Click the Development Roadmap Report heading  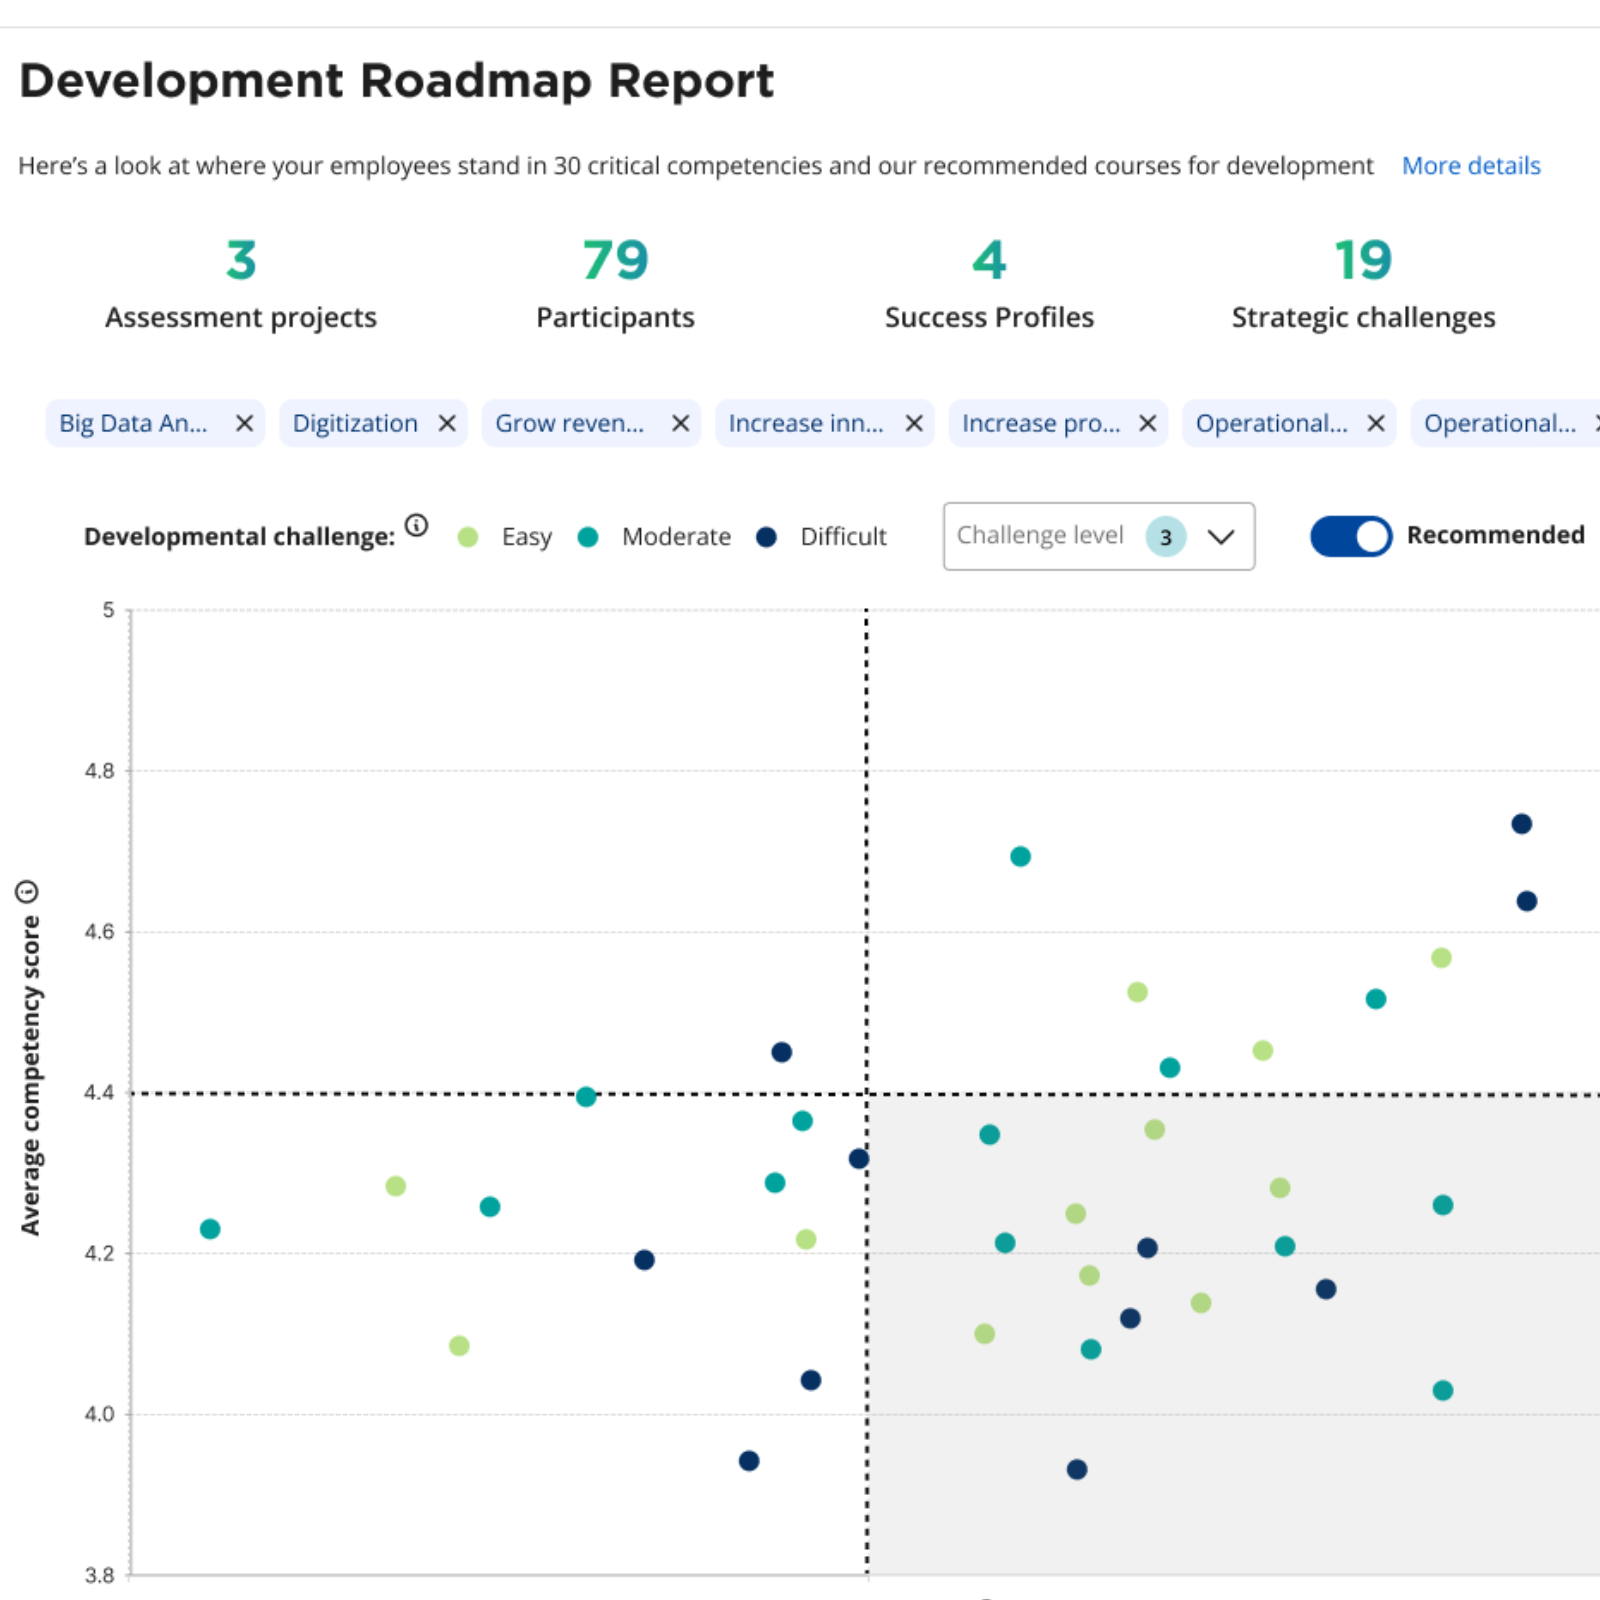coord(396,81)
